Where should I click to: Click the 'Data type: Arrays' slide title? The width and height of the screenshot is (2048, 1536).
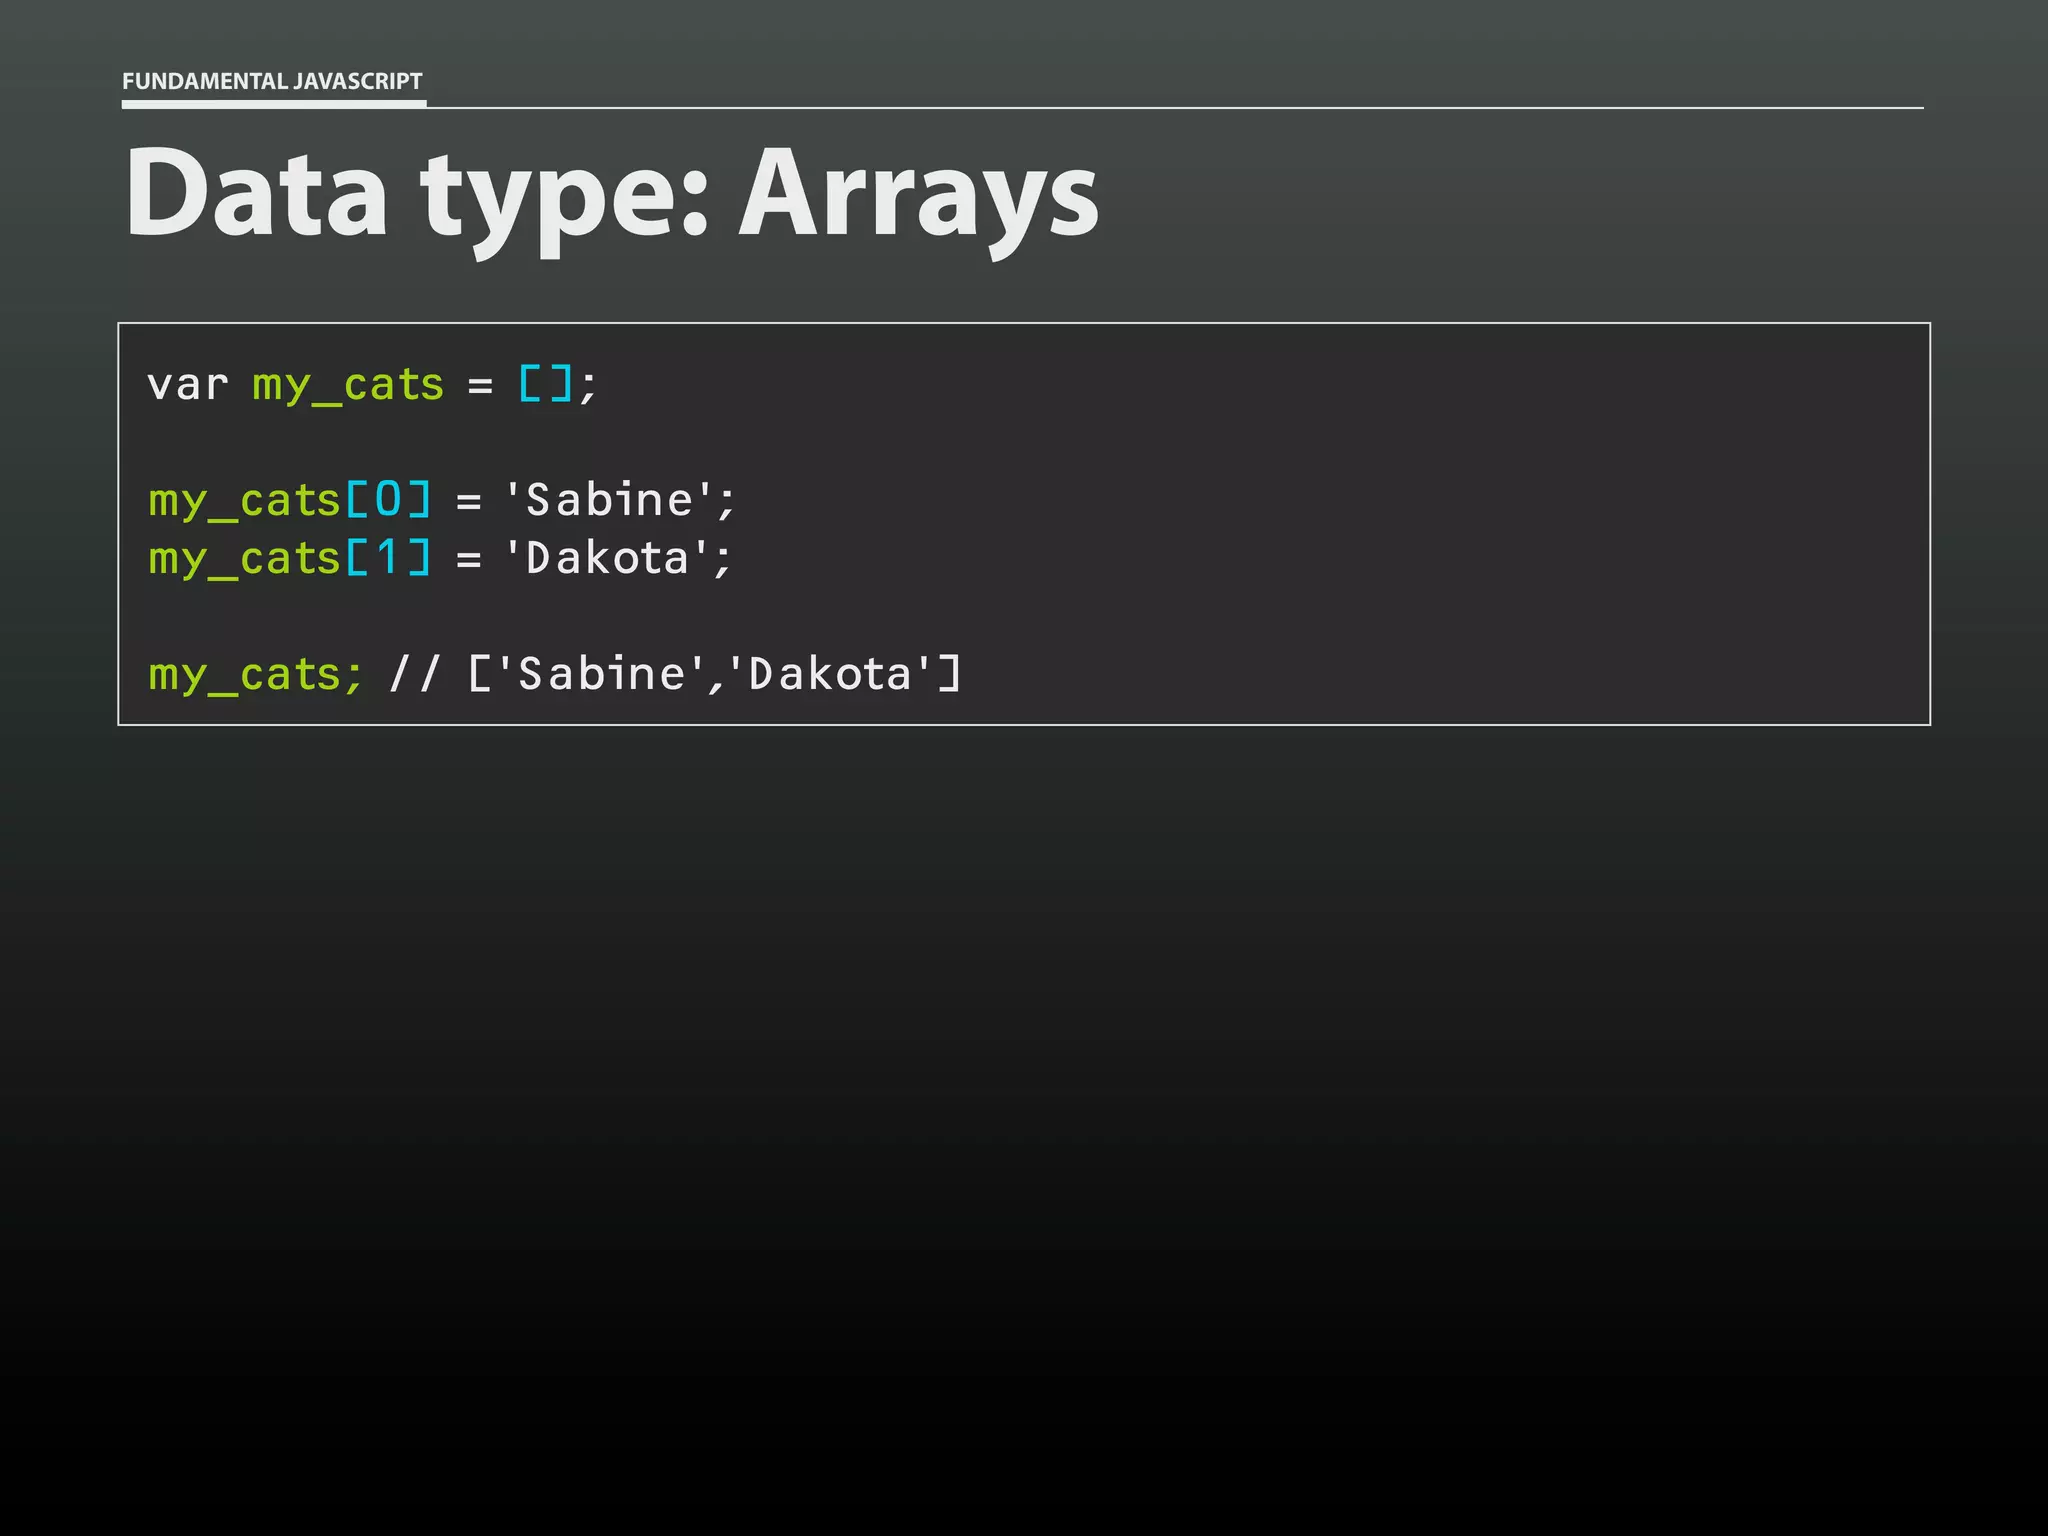(610, 193)
